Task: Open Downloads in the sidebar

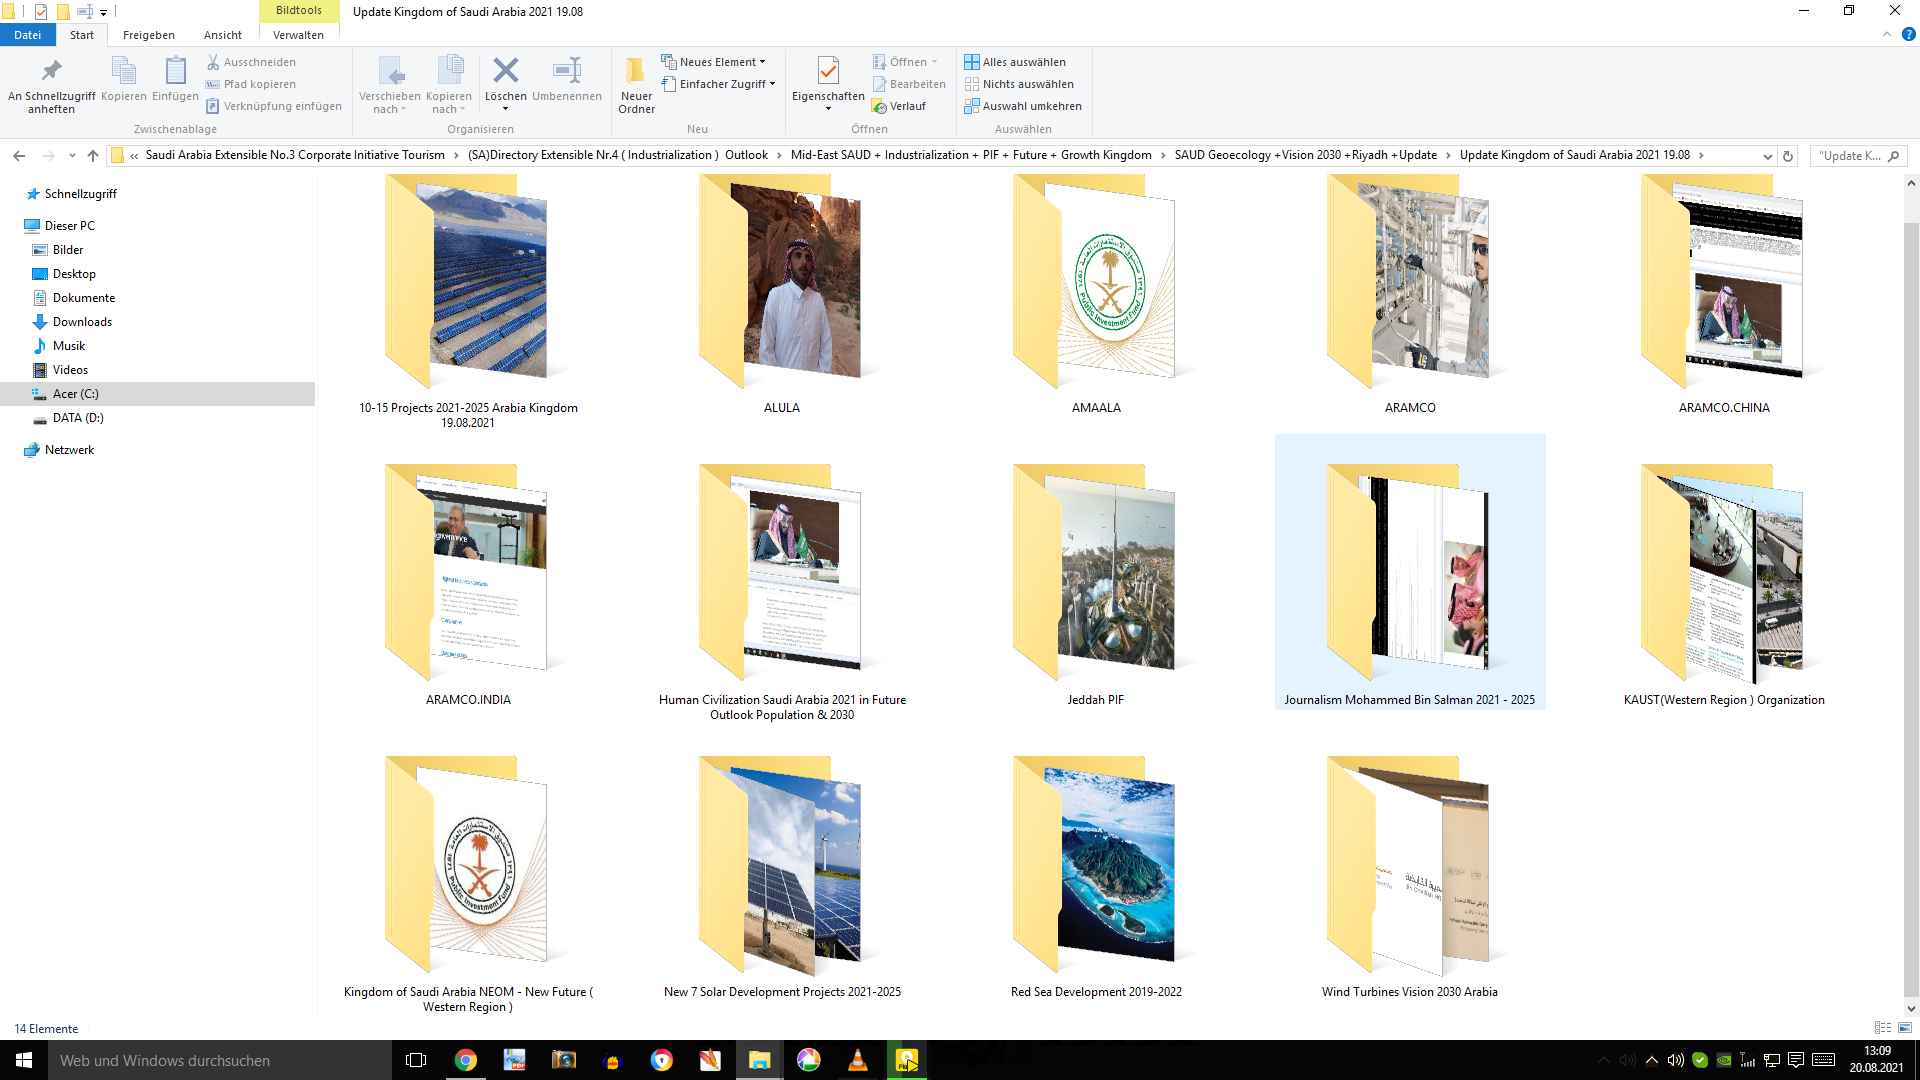Action: pyautogui.click(x=82, y=322)
